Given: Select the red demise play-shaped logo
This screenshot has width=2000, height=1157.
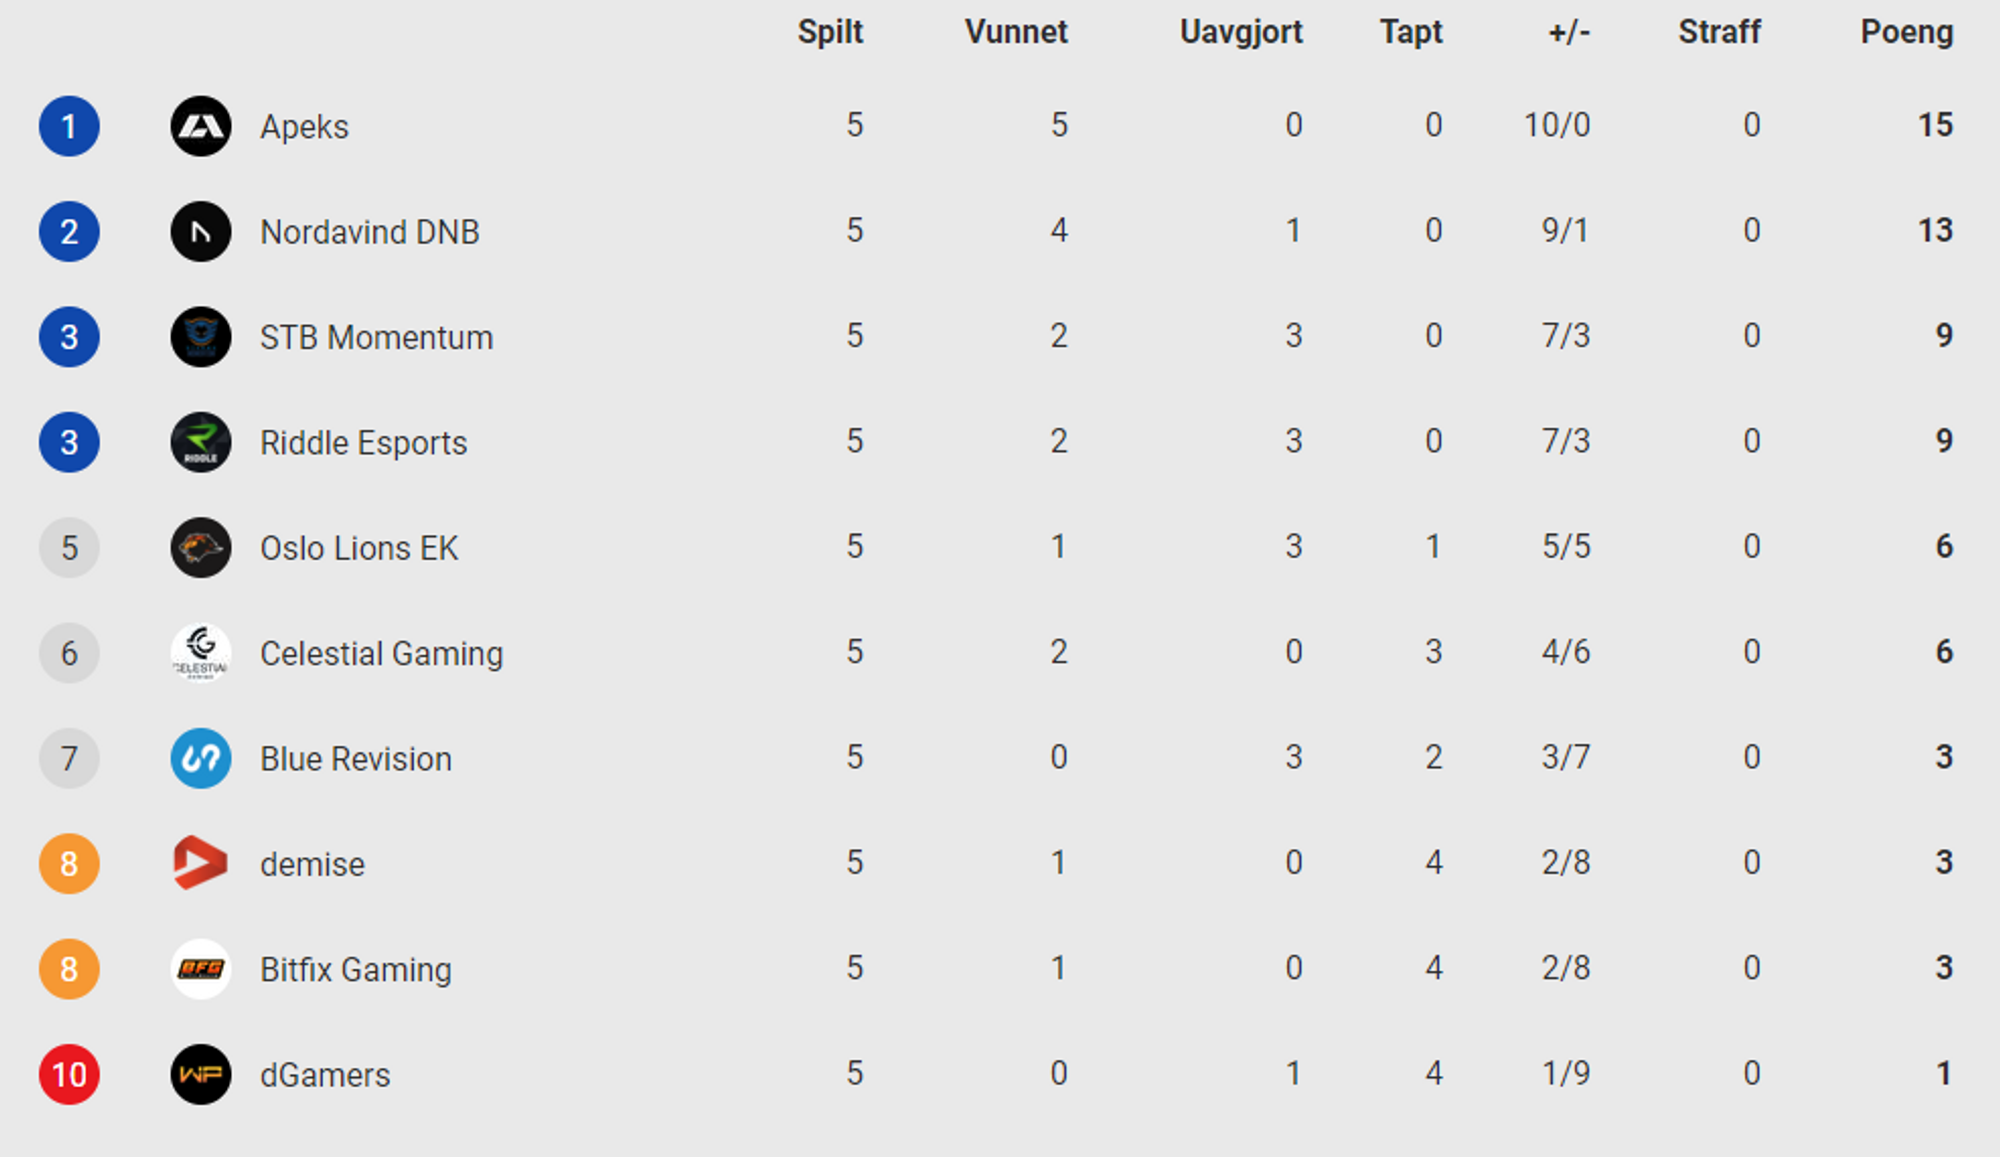Looking at the screenshot, I should (201, 863).
